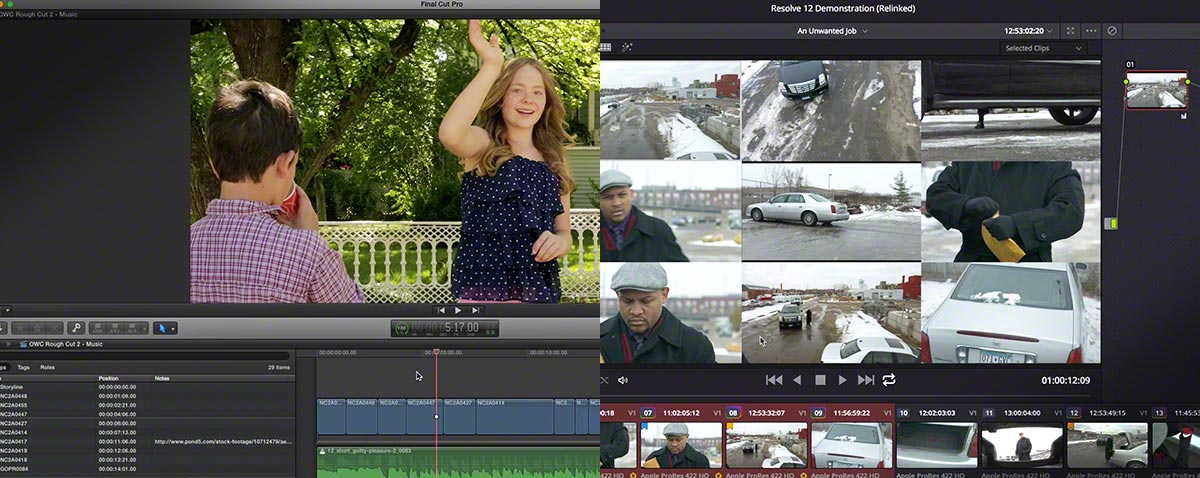
Task: Select the NC2A0414 row in the index
Action: click(145, 432)
